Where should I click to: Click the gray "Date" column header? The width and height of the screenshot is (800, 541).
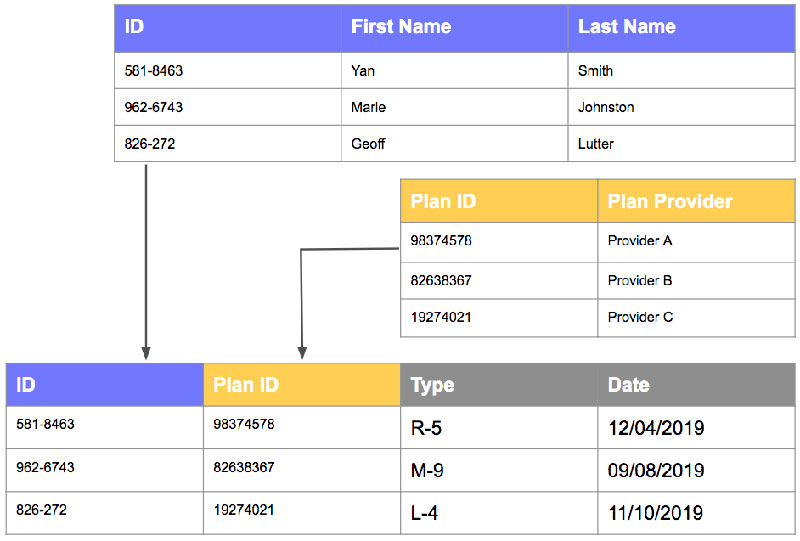[629, 385]
